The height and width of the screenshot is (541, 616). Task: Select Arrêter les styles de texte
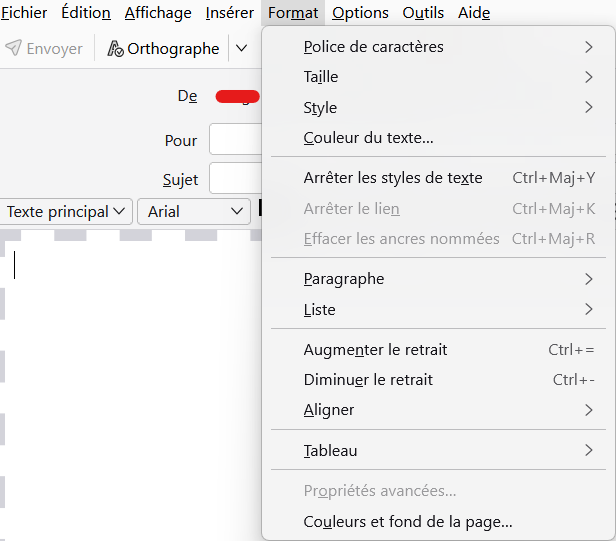tap(438, 178)
